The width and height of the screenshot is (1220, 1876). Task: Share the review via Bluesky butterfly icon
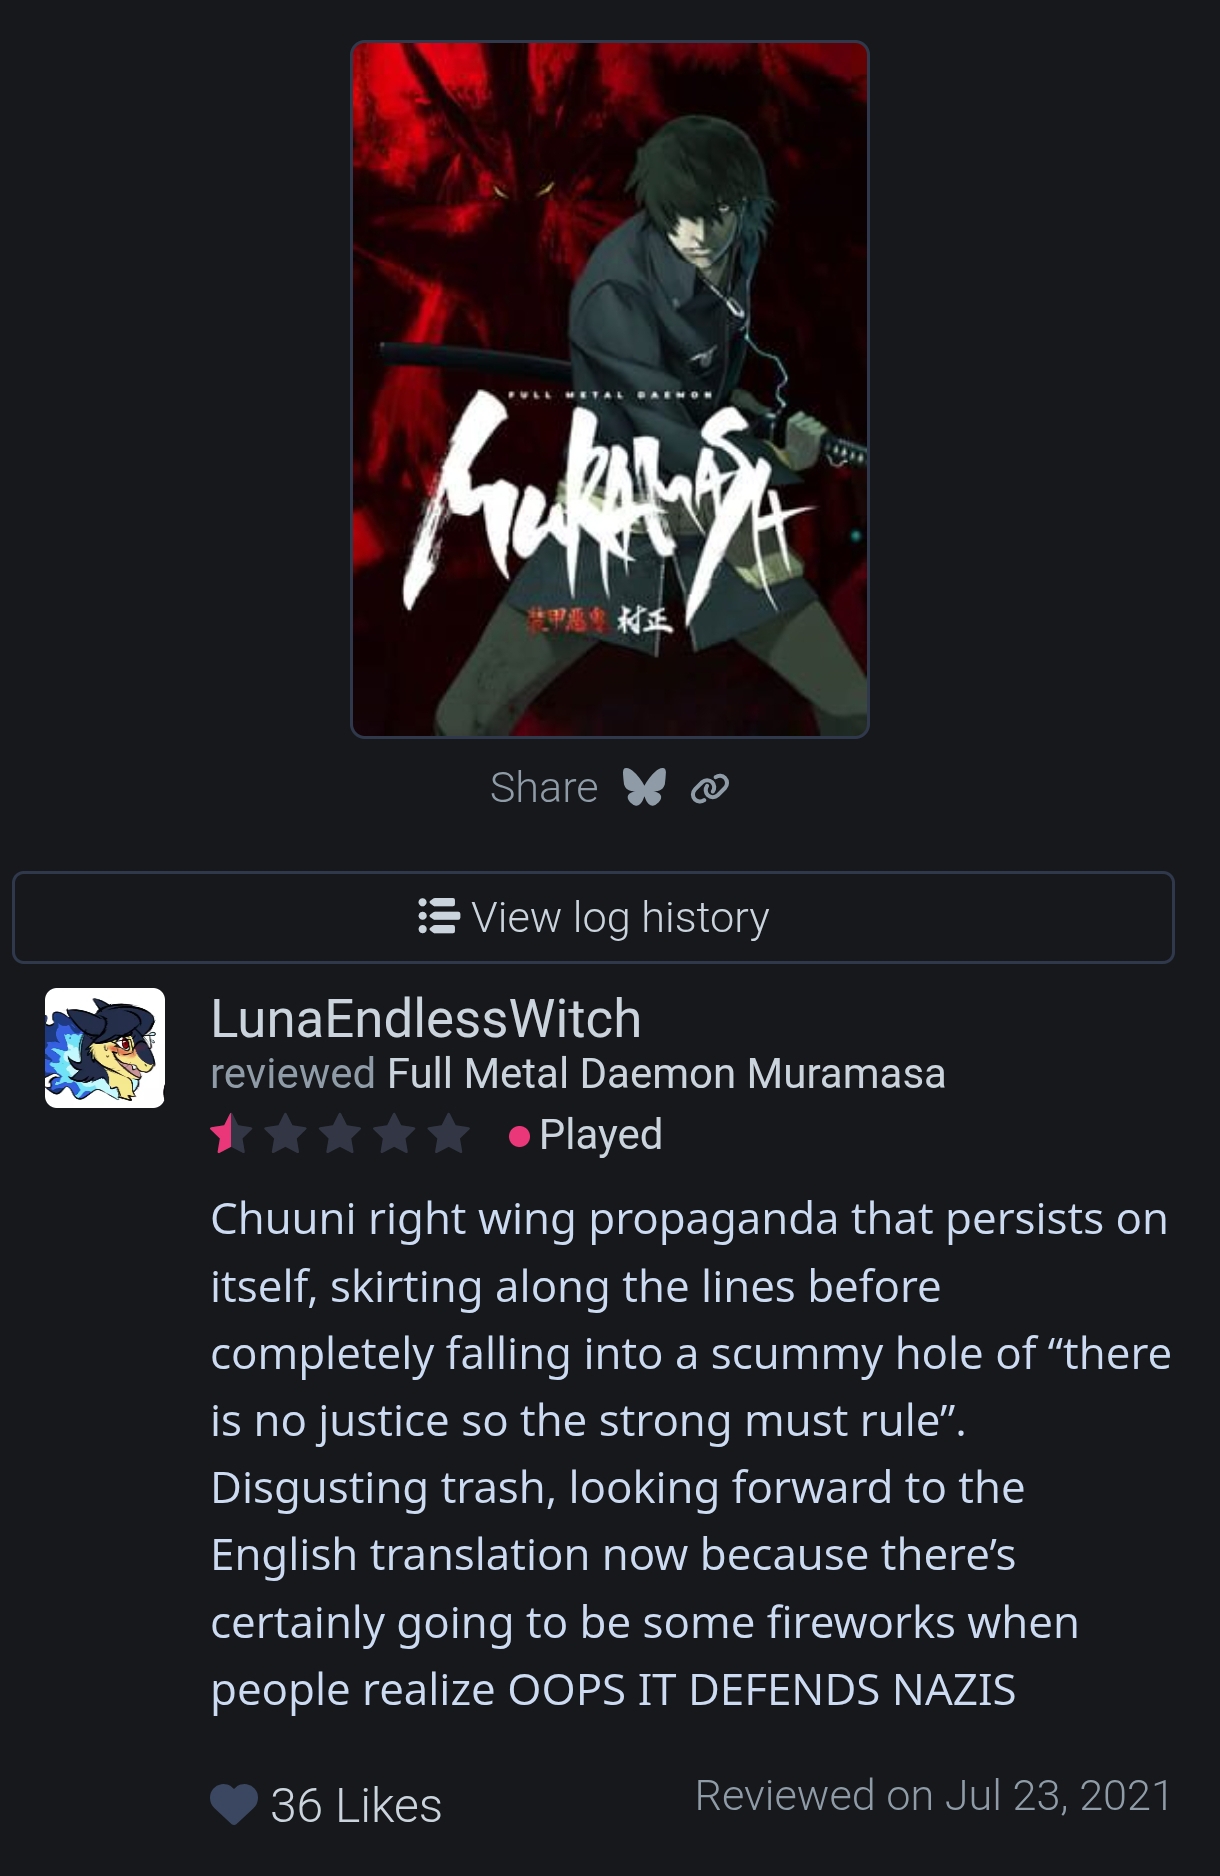tap(644, 788)
